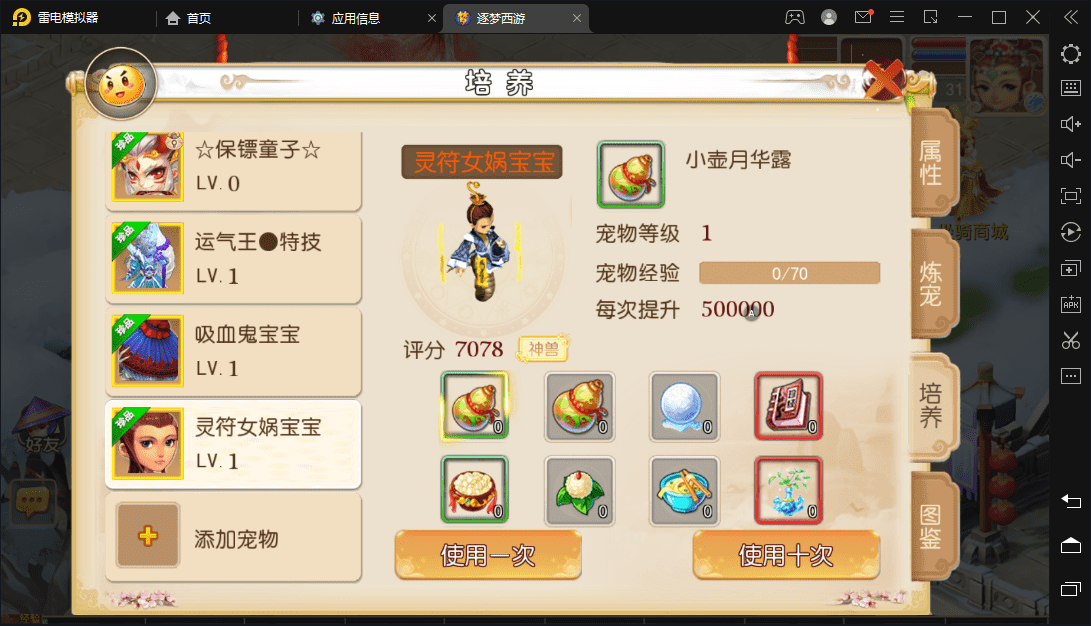The width and height of the screenshot is (1091, 626).
Task: Switch to the 炼宠 side tab
Action: click(931, 284)
